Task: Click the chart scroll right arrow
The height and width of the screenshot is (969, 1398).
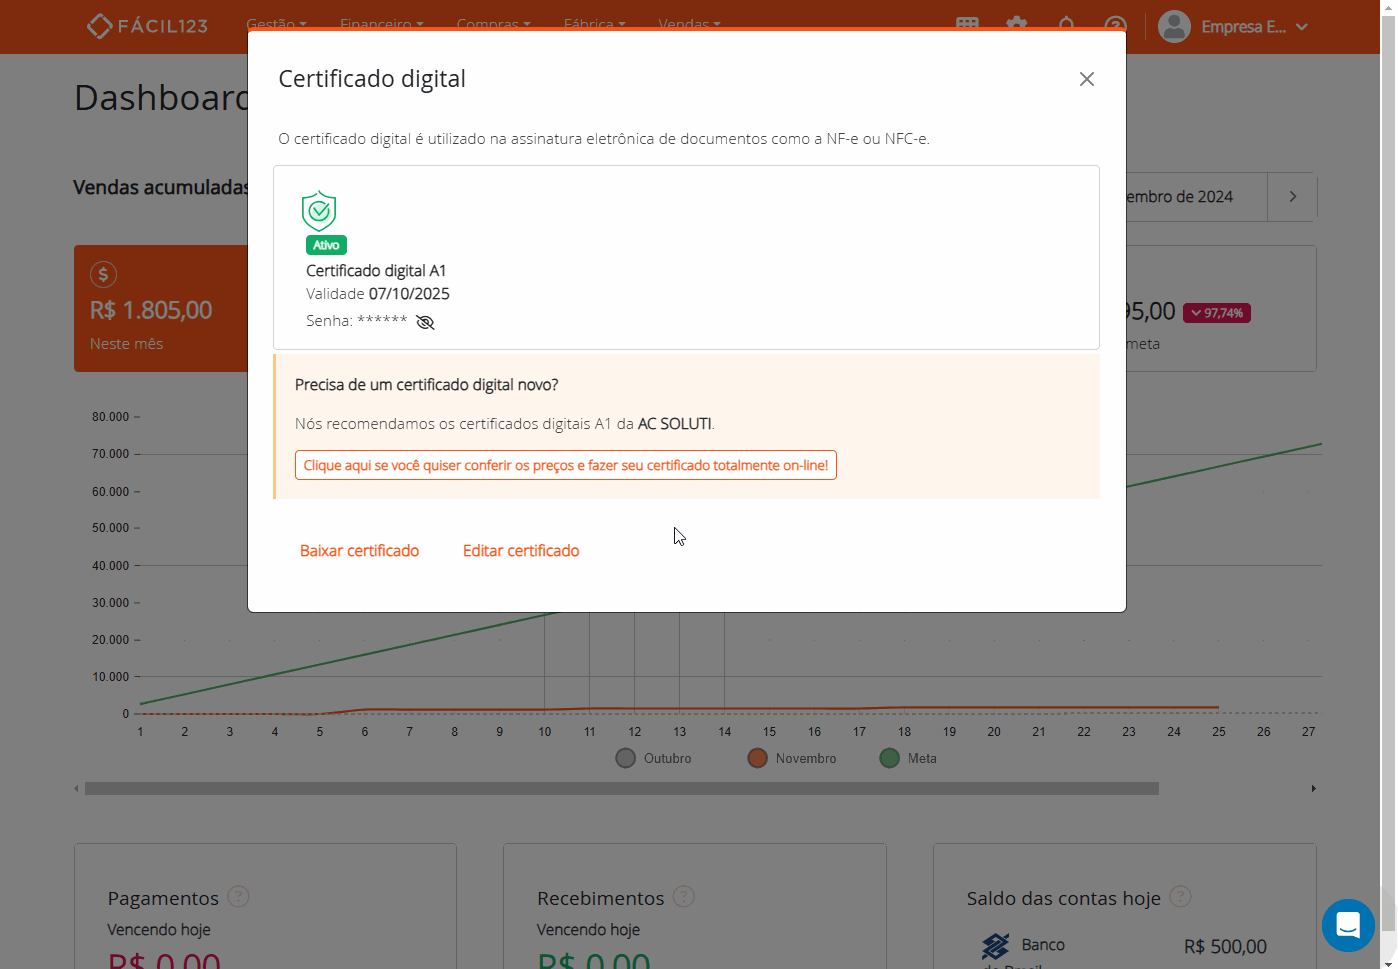Action: pos(1313,789)
